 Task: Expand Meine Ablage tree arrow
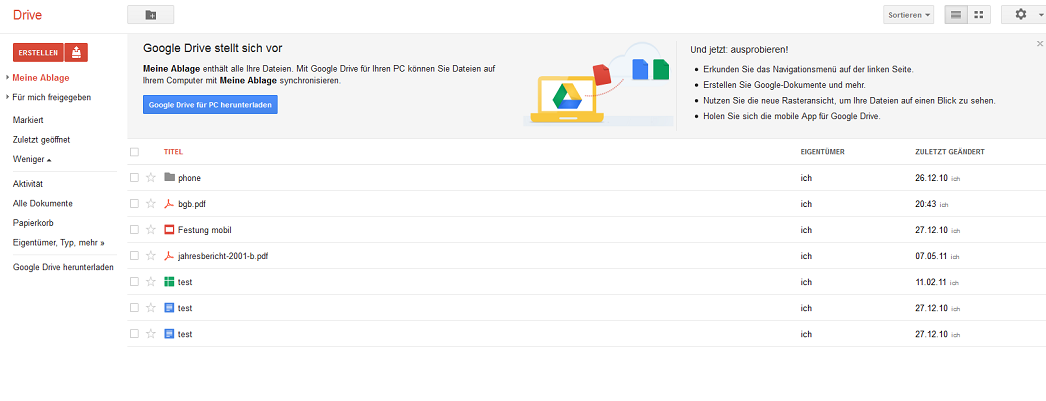pyautogui.click(x=7, y=78)
